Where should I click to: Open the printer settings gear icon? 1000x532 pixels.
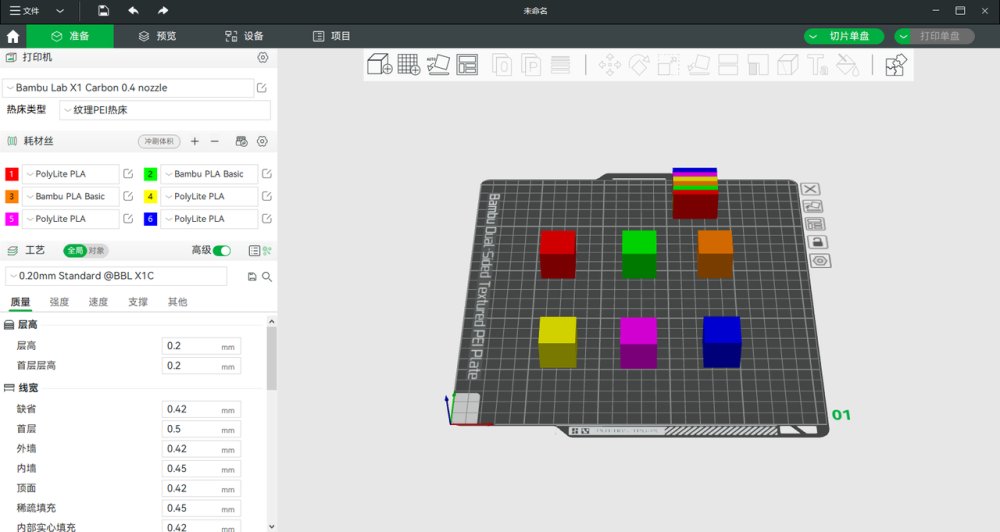263,58
